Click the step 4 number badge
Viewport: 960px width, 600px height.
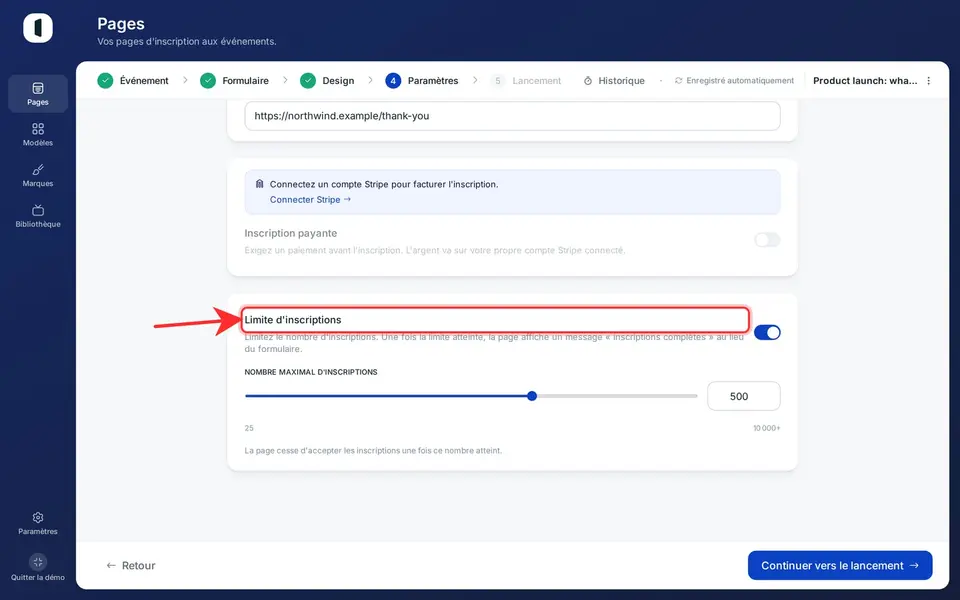pos(393,81)
